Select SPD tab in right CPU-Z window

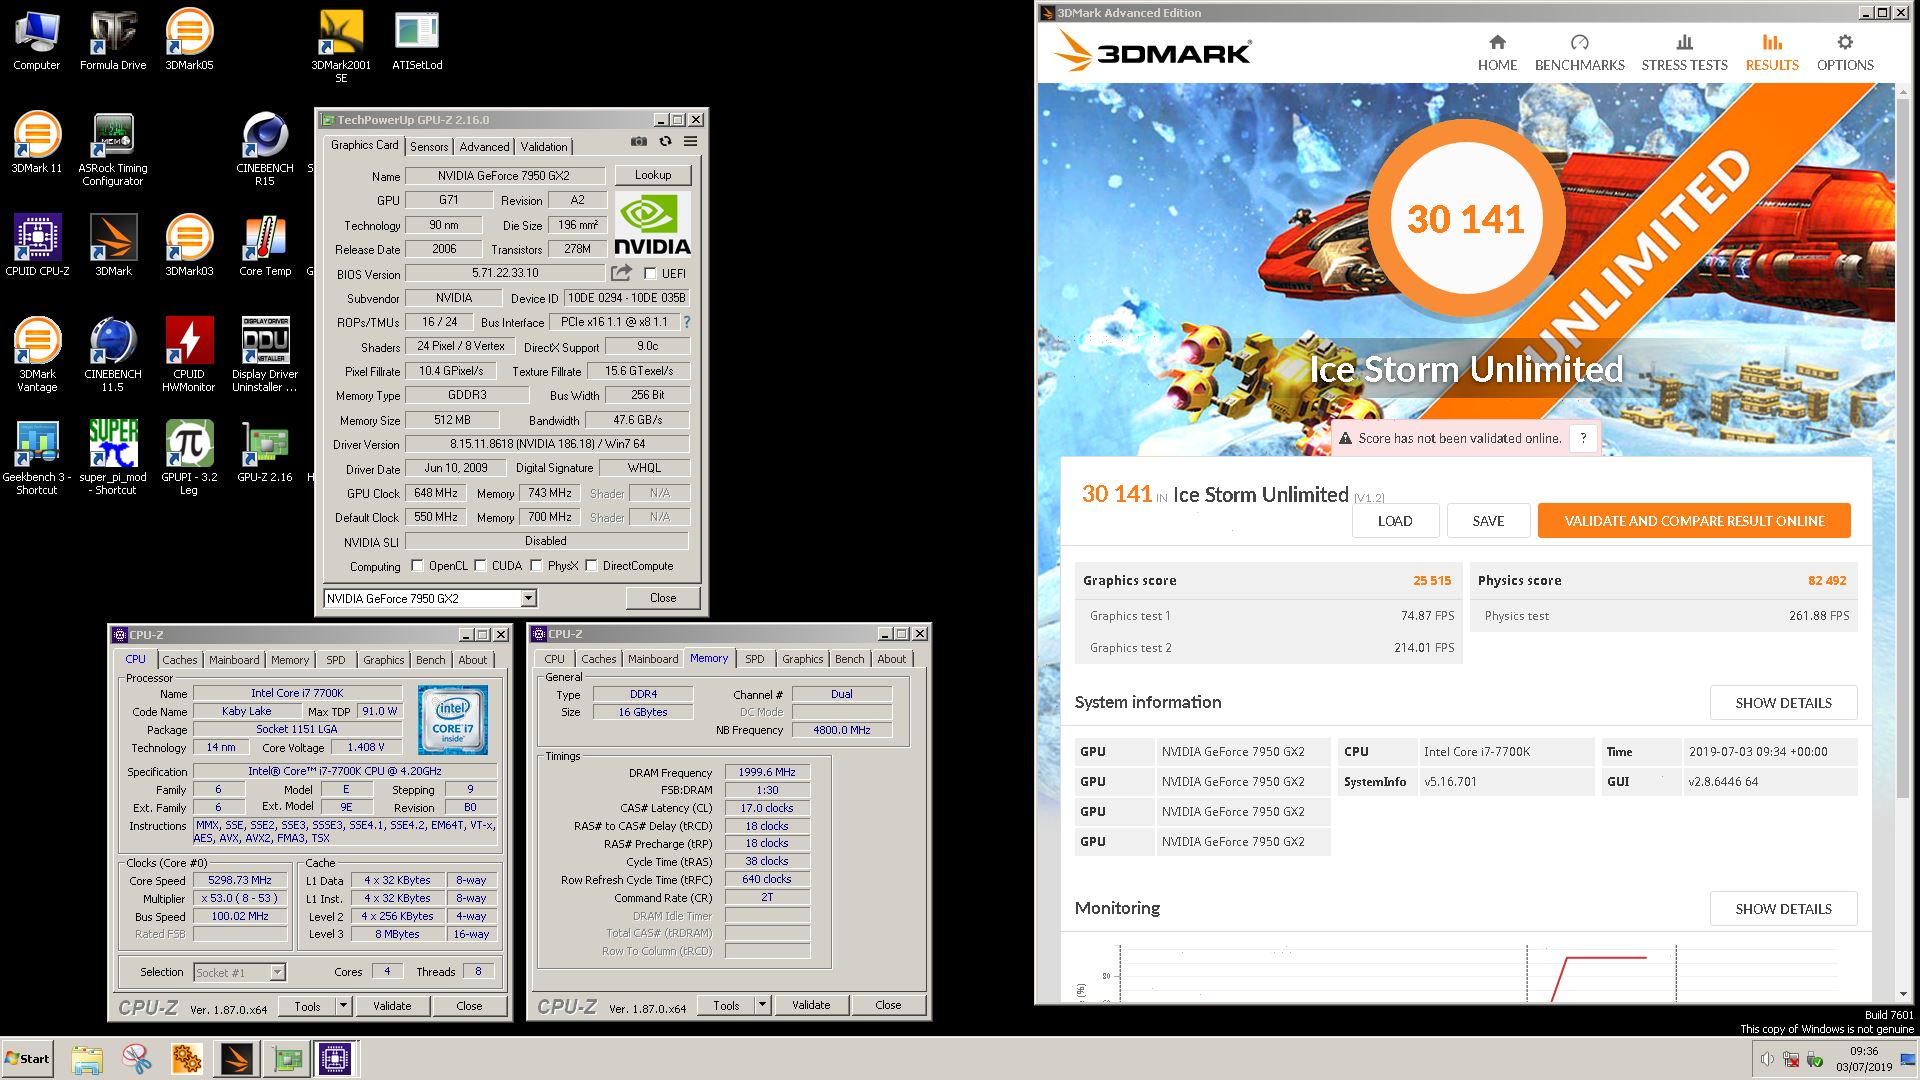(x=755, y=659)
